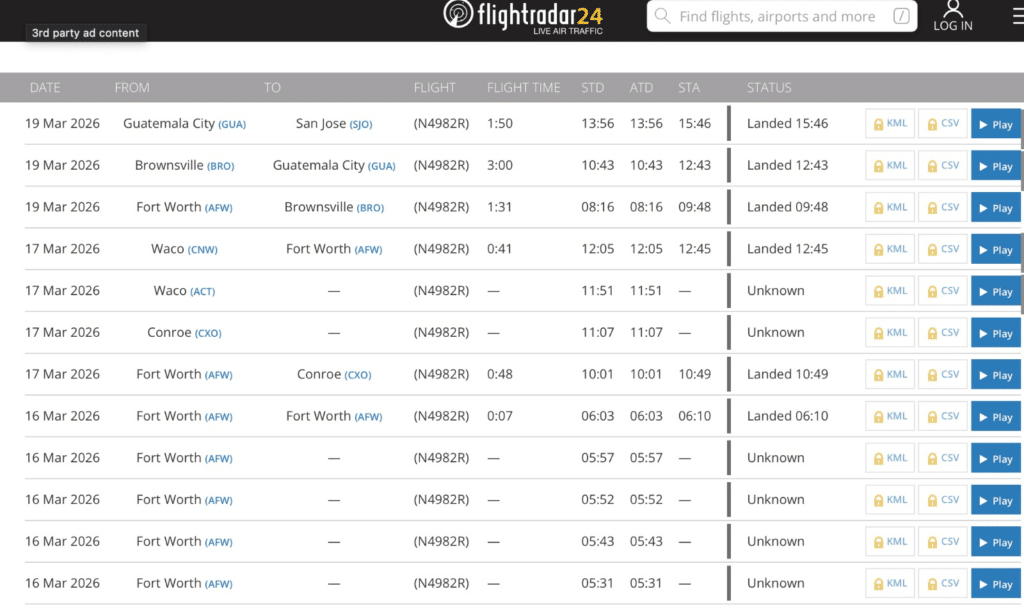
Task: Click the DATE column header
Action: pyautogui.click(x=45, y=88)
